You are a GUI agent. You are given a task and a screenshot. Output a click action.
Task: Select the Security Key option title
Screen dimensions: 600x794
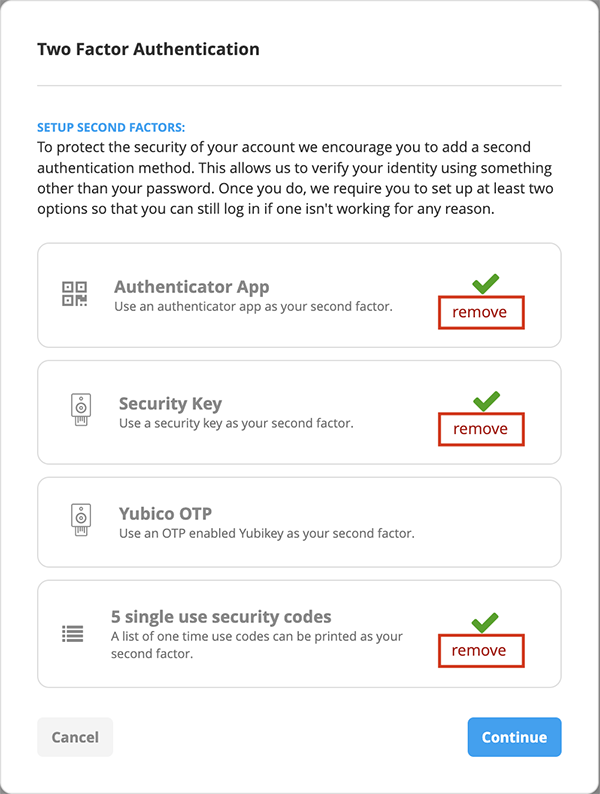170,404
